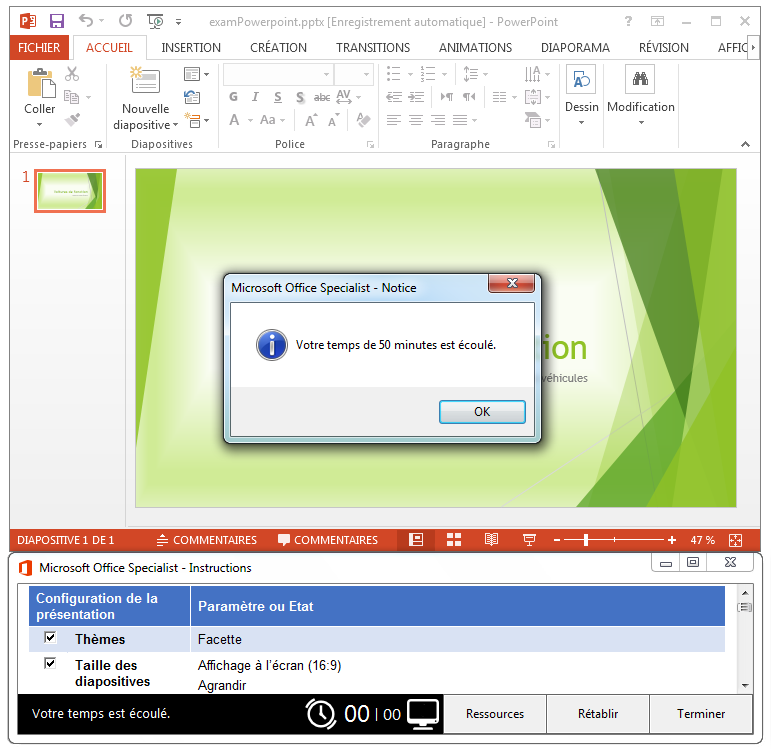The height and width of the screenshot is (755, 771).
Task: Click notes COMMENTAIRES button in status bar
Action: coord(207,540)
